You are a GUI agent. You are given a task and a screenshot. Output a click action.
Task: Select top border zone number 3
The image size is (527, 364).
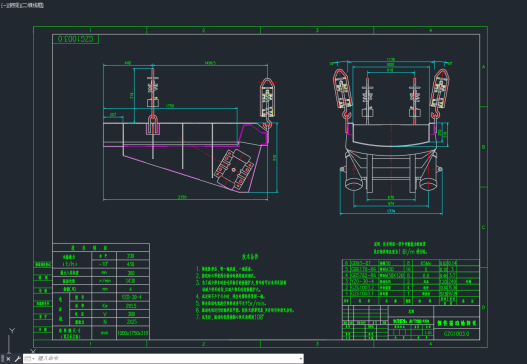pos(317,30)
